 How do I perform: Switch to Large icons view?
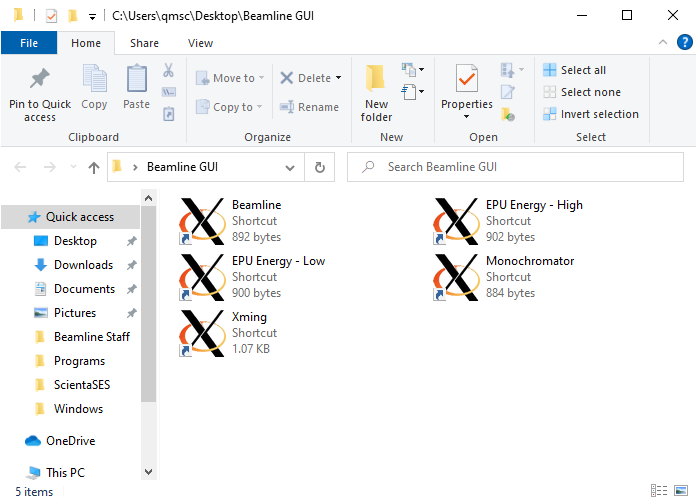click(x=681, y=491)
